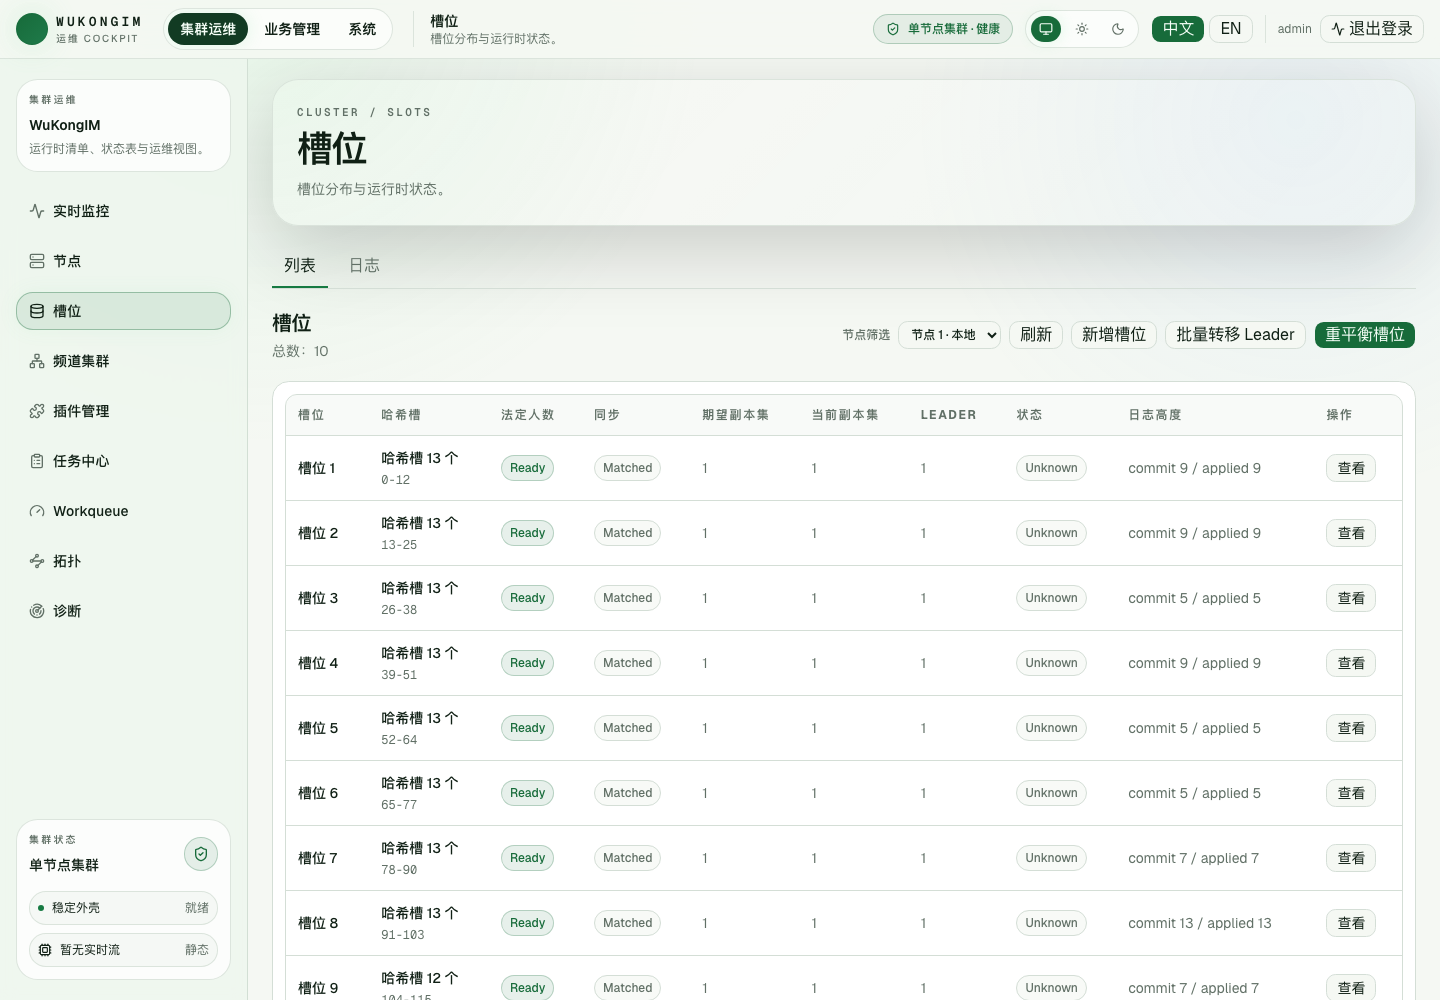Click the 暂无实时流 chip icon
This screenshot has width=1440, height=1000.
[45, 950]
